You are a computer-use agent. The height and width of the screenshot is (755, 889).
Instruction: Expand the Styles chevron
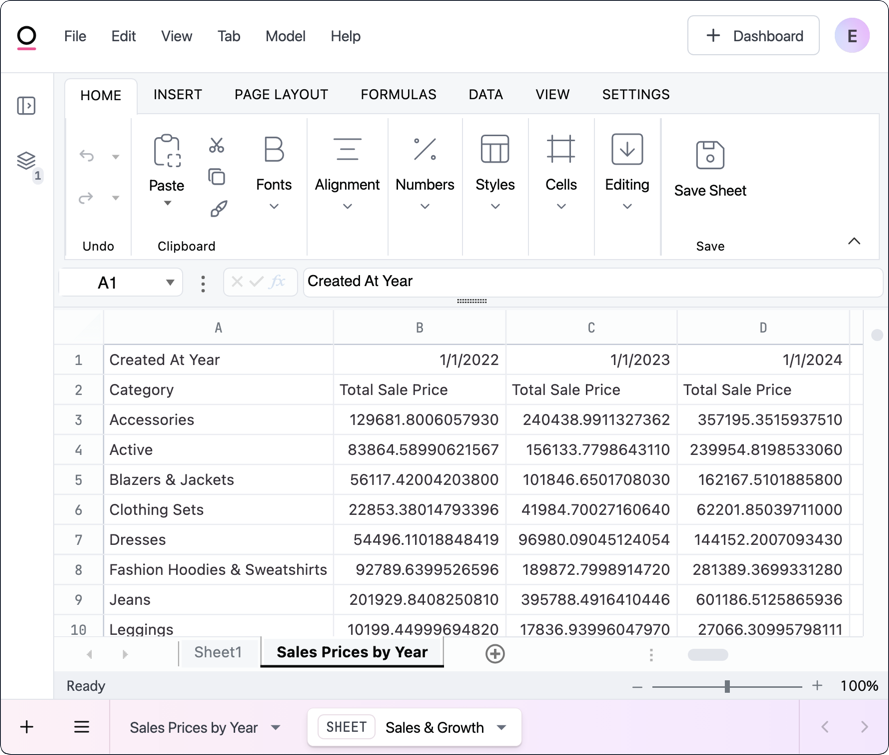click(x=495, y=207)
